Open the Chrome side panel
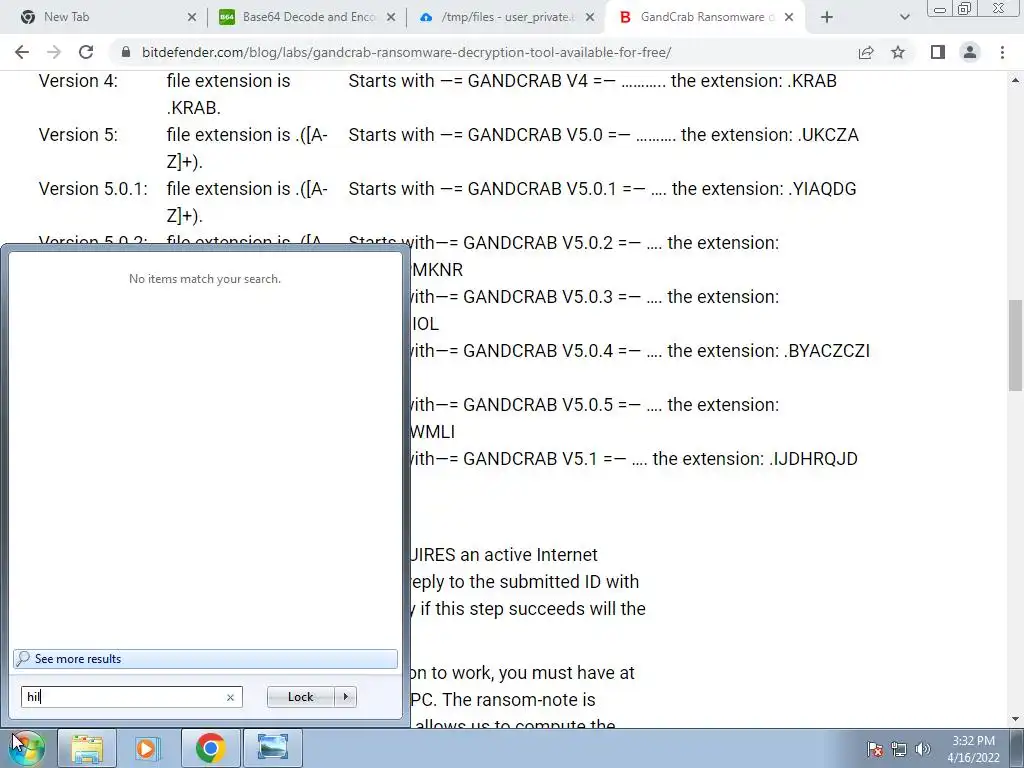Viewport: 1024px width, 768px height. [938, 52]
